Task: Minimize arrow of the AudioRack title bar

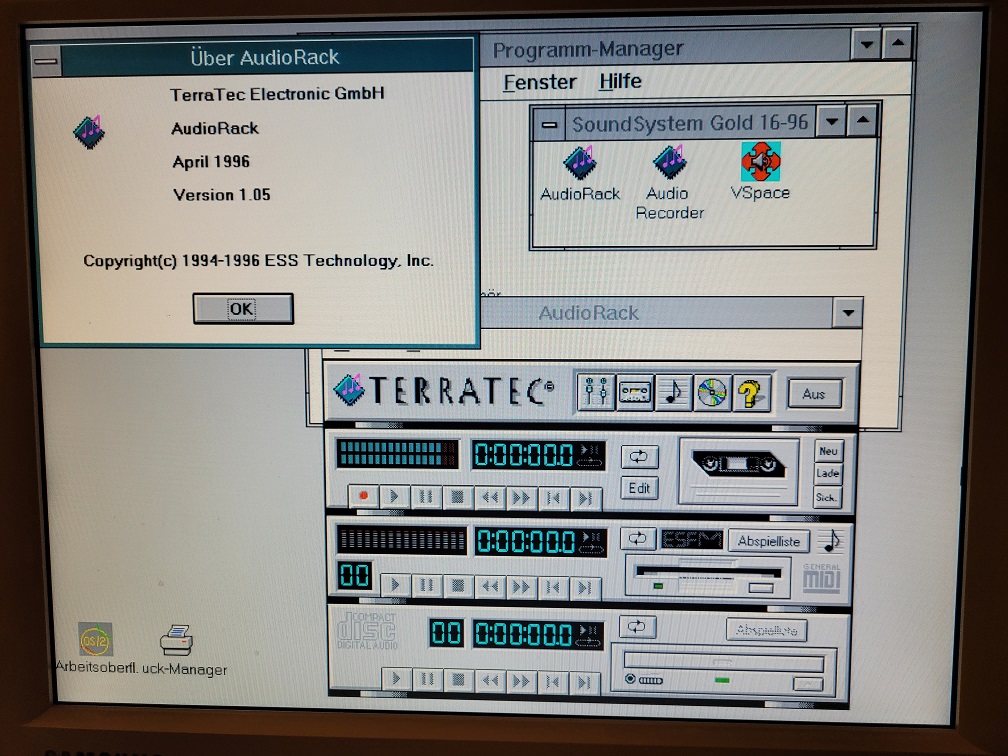Action: [848, 313]
